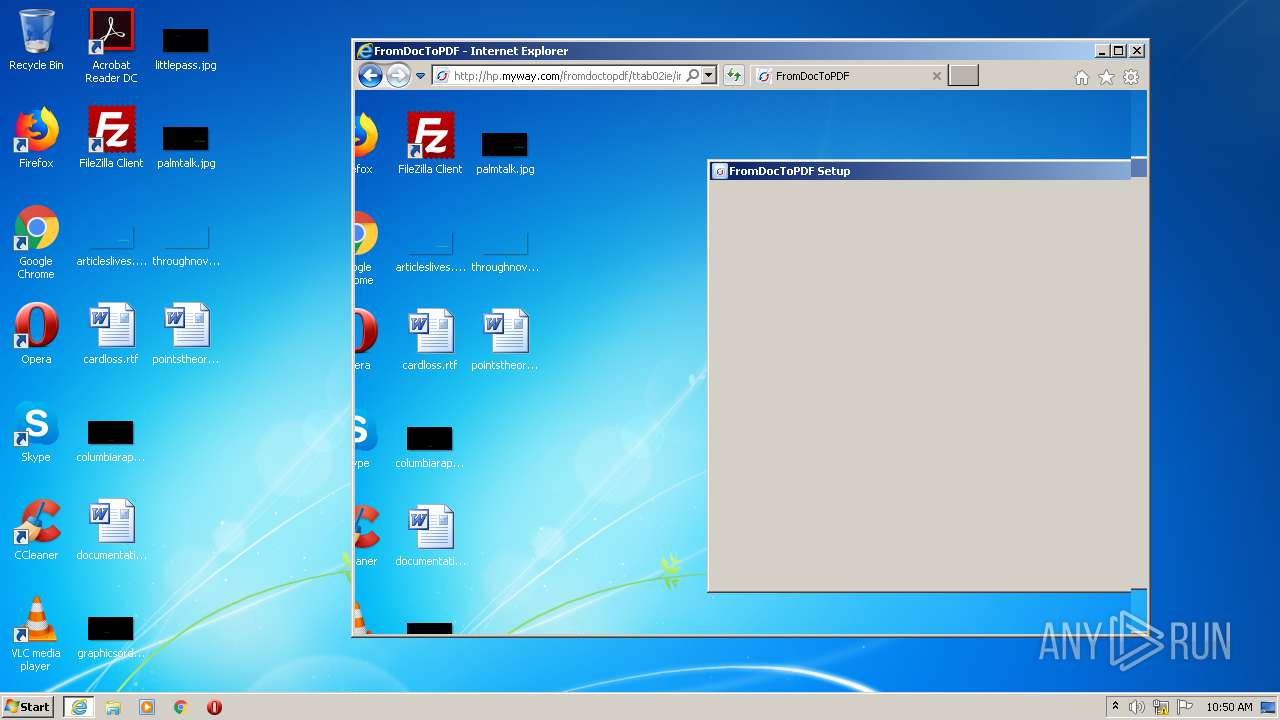Open Chrome from the taskbar
This screenshot has width=1280, height=720.
181,707
